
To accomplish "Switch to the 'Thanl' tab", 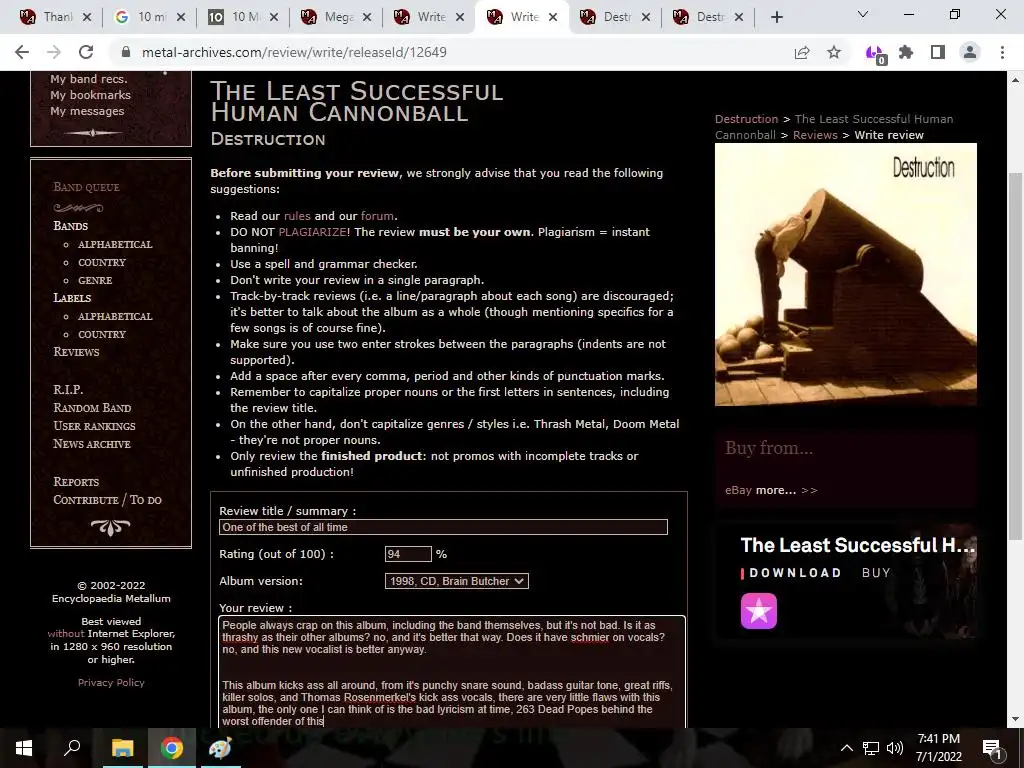I will pyautogui.click(x=55, y=18).
